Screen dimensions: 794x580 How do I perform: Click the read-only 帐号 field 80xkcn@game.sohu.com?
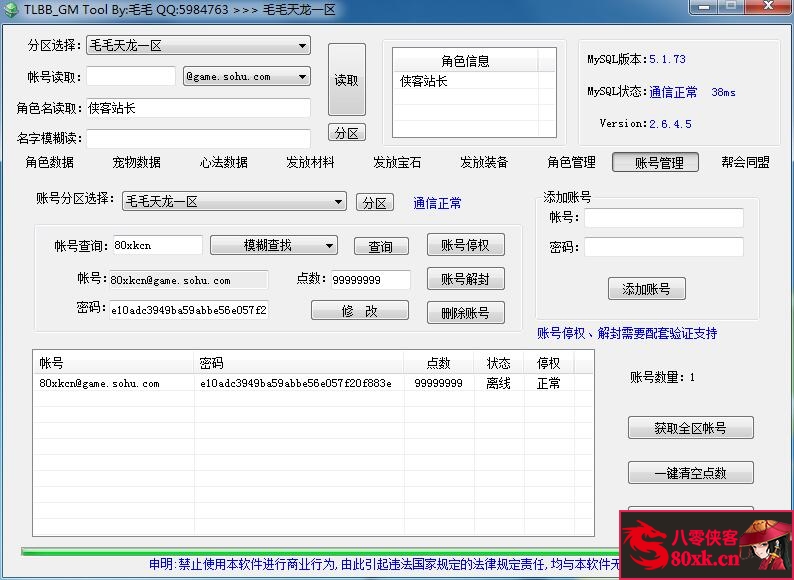189,280
